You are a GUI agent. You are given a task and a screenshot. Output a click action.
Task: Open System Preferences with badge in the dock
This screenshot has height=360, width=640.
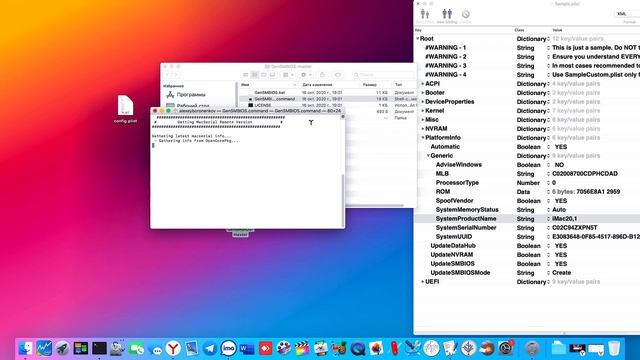505,348
